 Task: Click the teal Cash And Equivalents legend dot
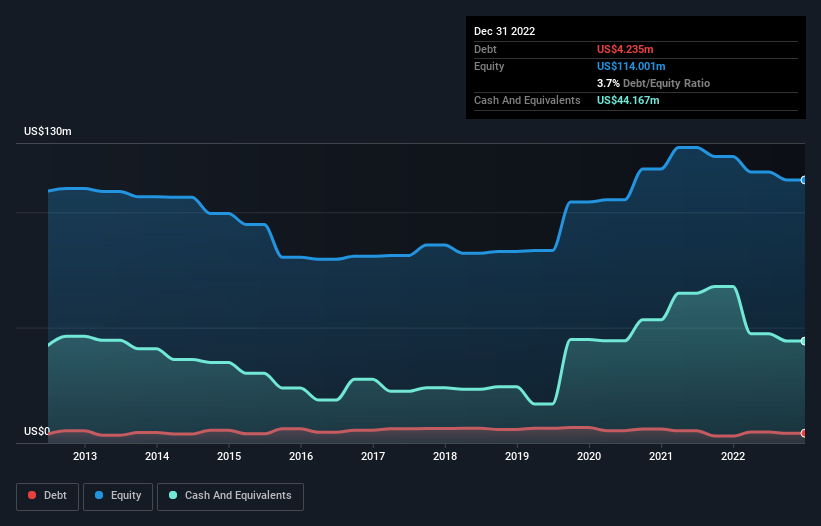click(173, 495)
